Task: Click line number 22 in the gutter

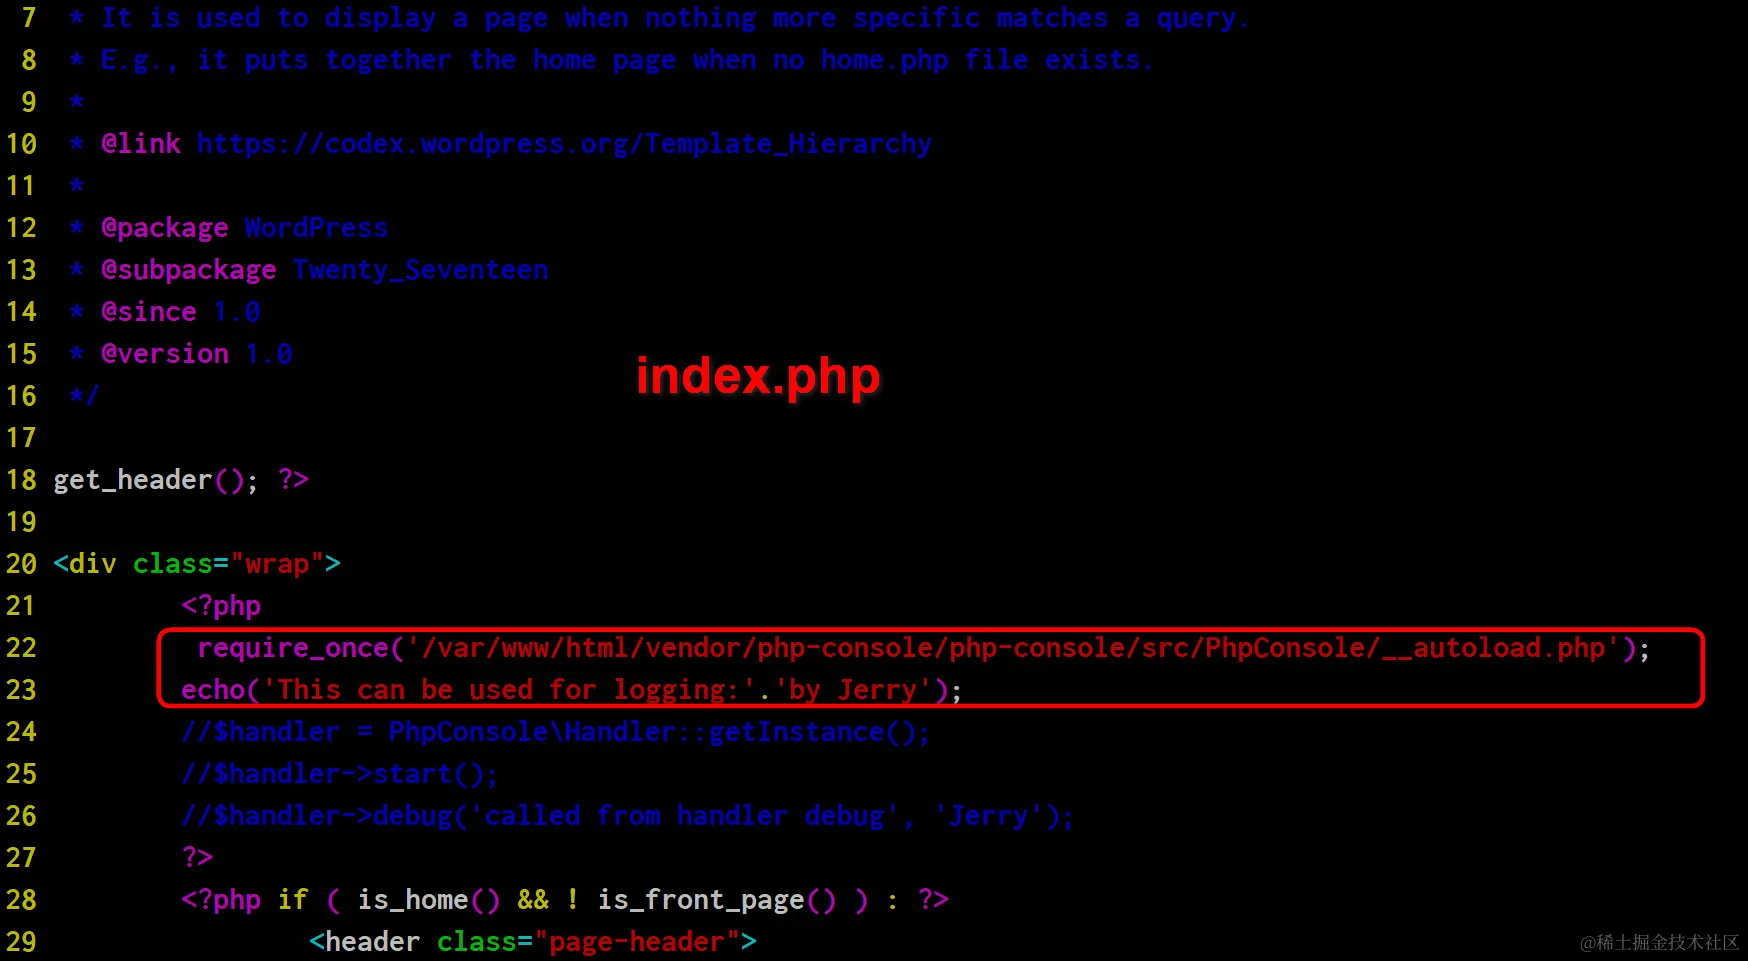Action: pos(21,648)
